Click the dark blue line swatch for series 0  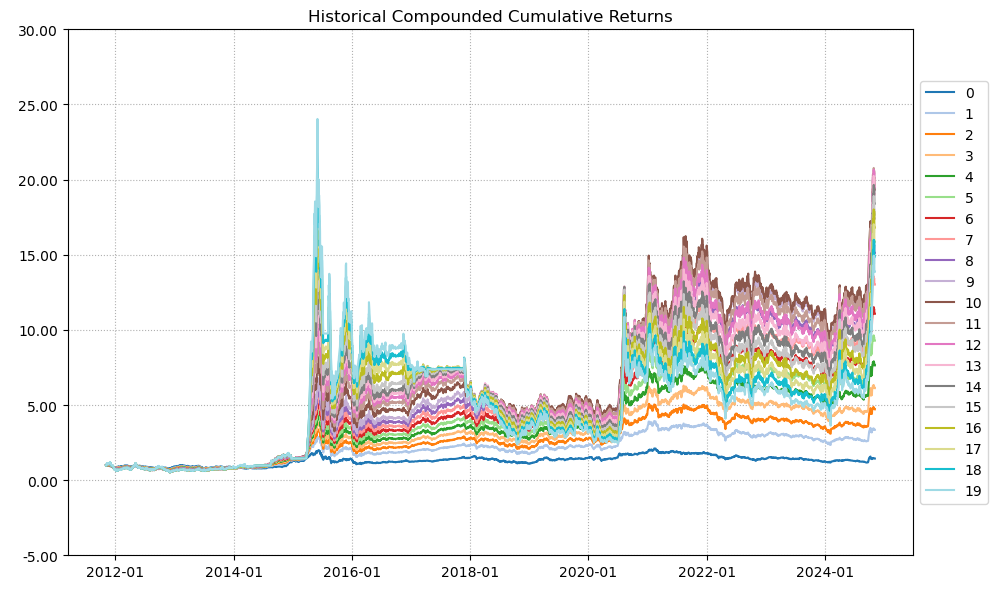pos(940,93)
